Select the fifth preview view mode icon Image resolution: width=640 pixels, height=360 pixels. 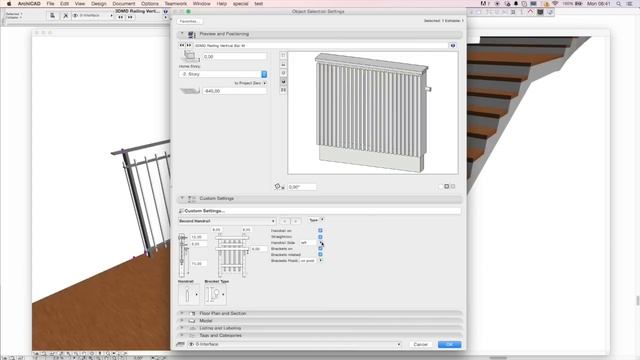283,90
